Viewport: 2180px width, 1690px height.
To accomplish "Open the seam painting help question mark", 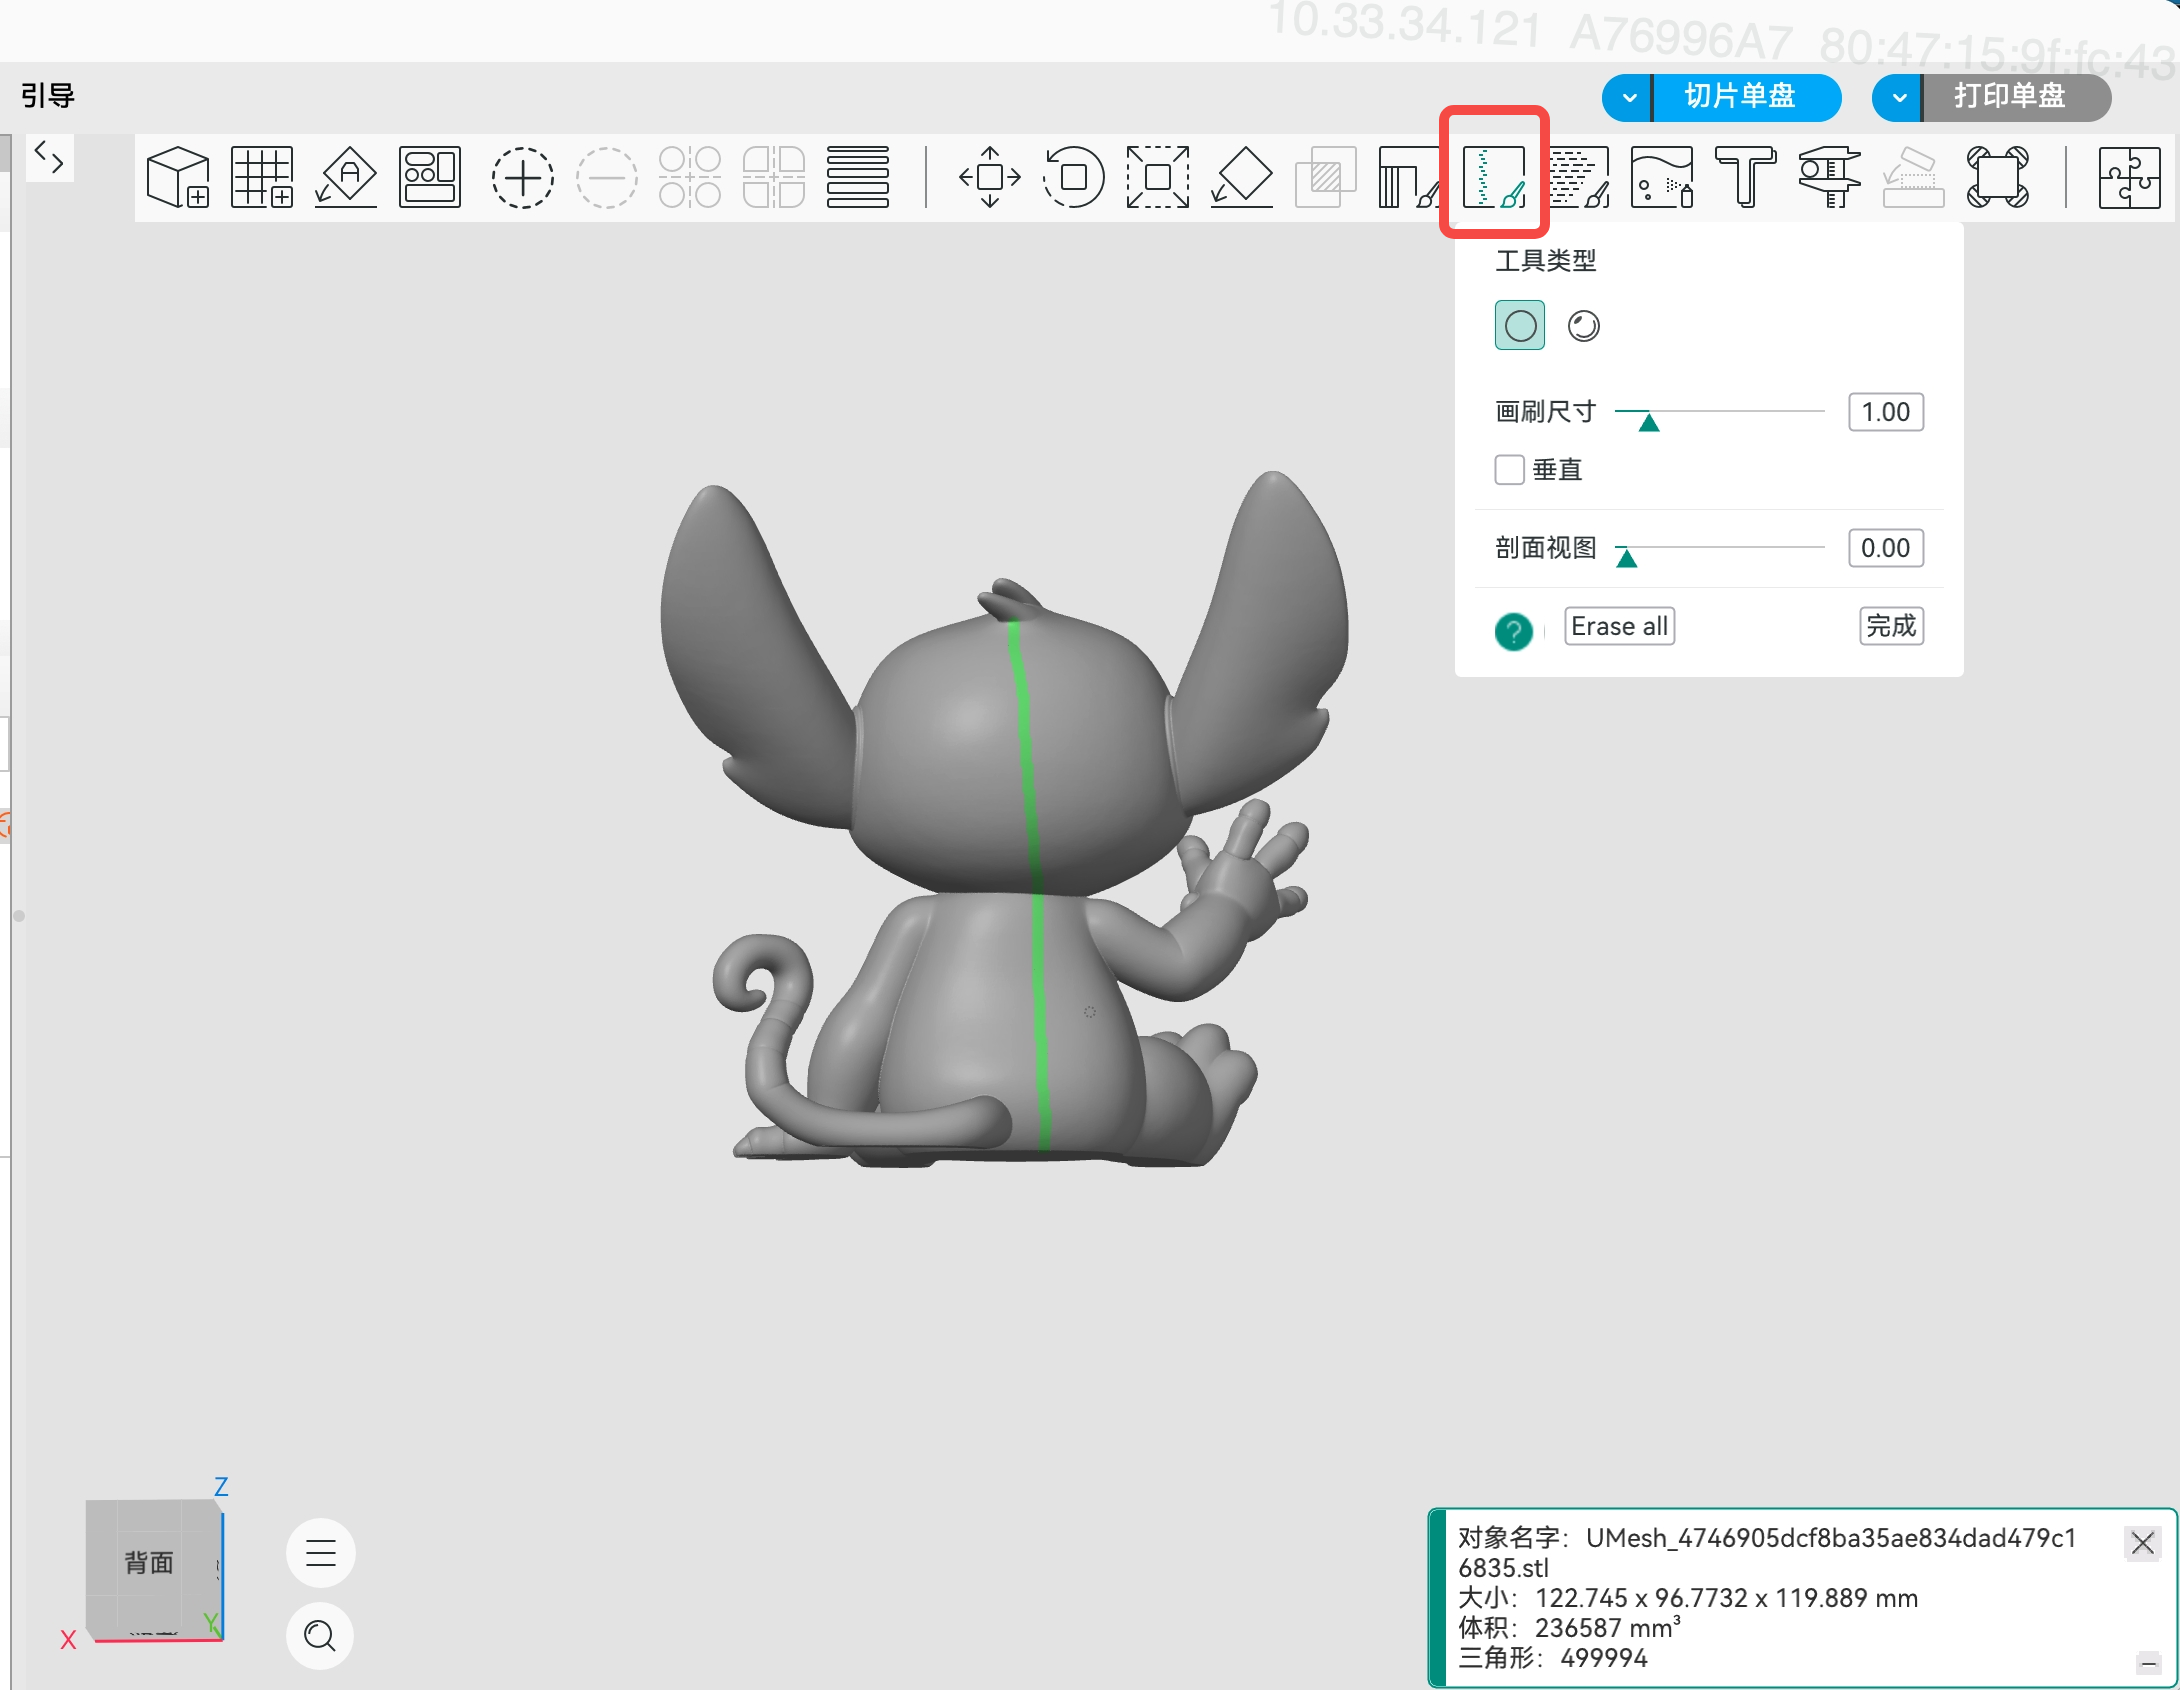I will 1514,631.
